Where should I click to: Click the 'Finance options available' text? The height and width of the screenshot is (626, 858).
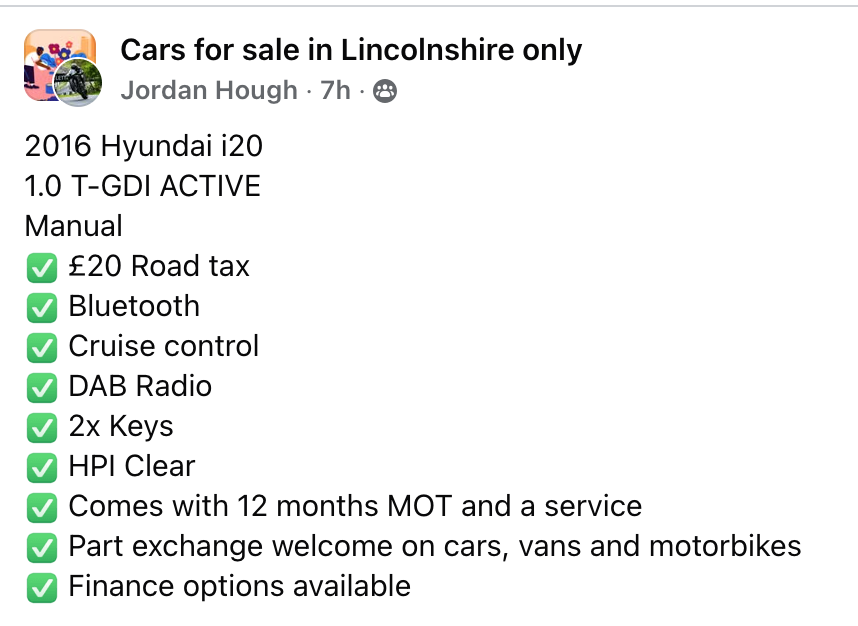(239, 586)
